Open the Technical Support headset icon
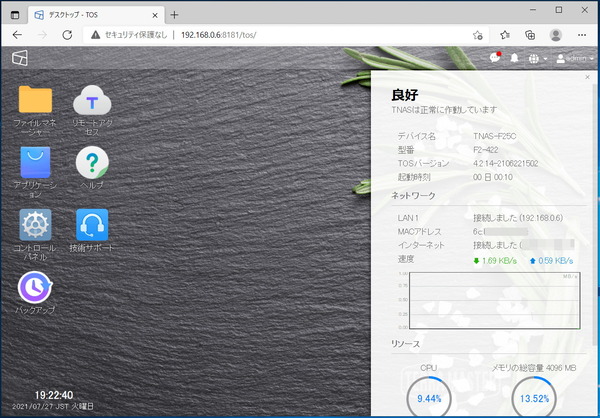The width and height of the screenshot is (600, 418). (92, 224)
